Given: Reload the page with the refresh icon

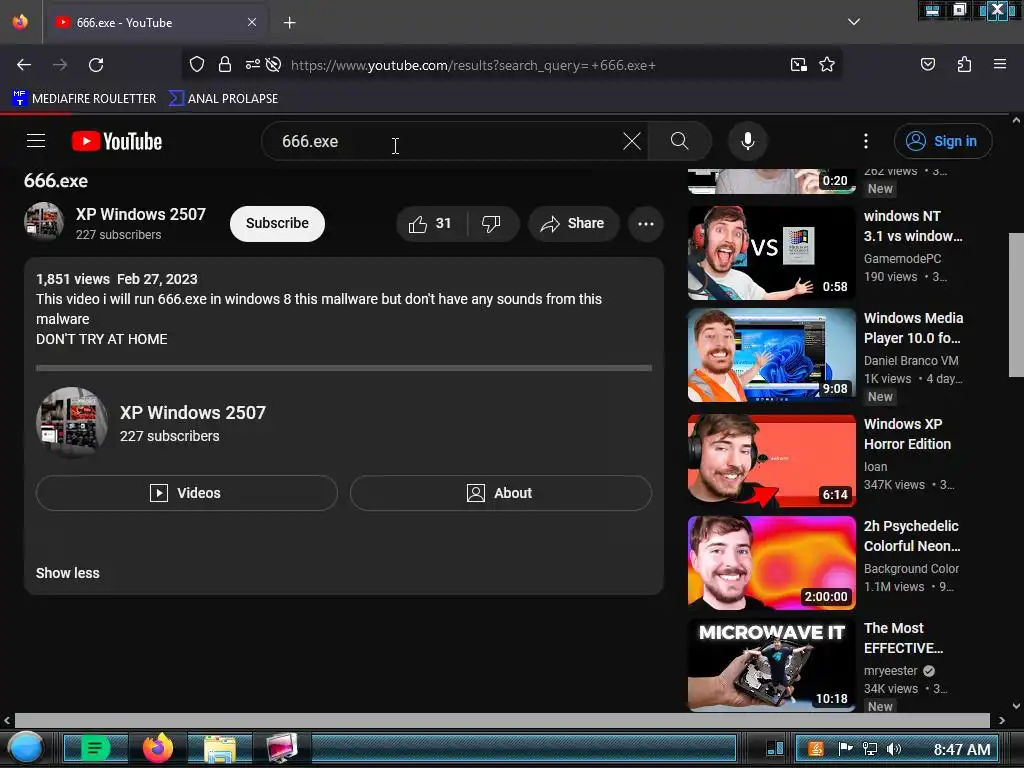Looking at the screenshot, I should [x=96, y=65].
